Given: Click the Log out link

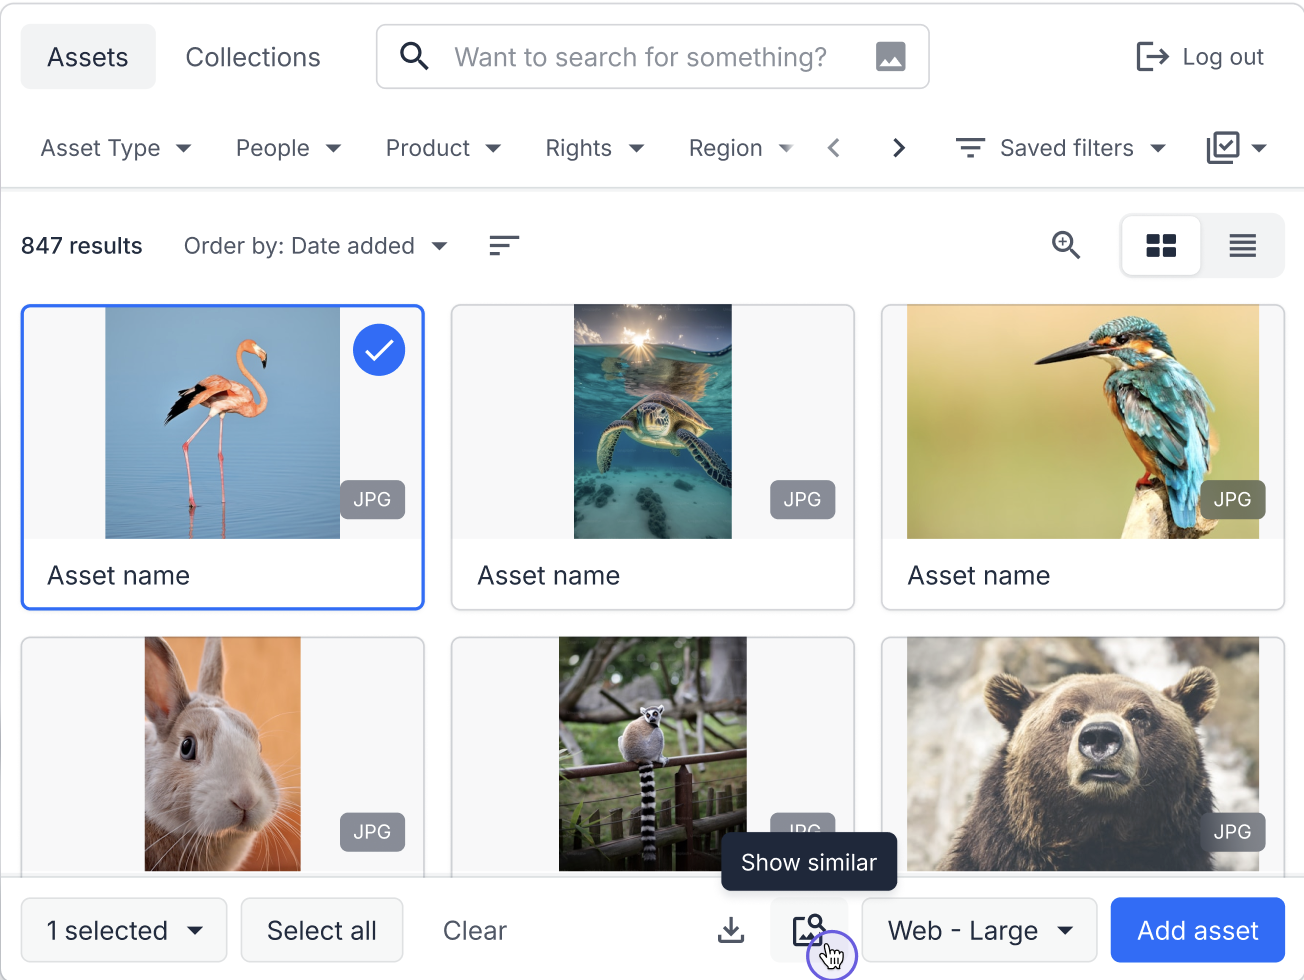Looking at the screenshot, I should click(1223, 57).
